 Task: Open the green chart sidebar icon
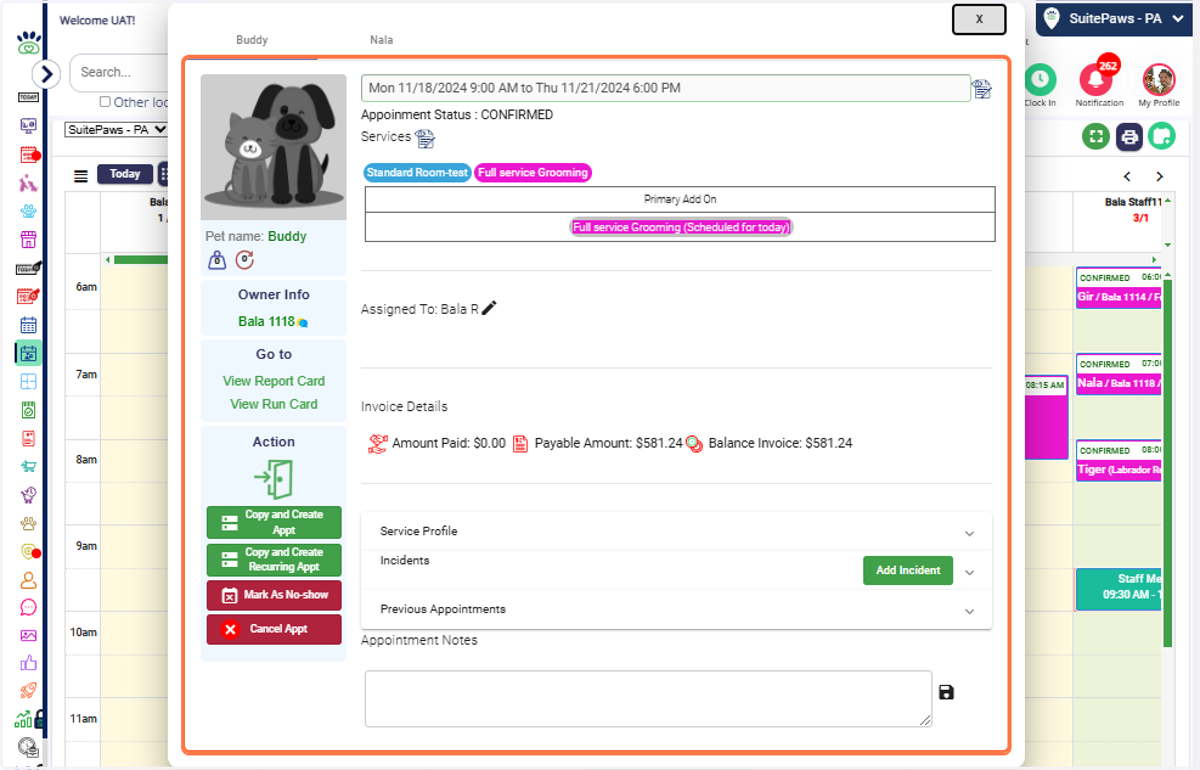[24, 719]
